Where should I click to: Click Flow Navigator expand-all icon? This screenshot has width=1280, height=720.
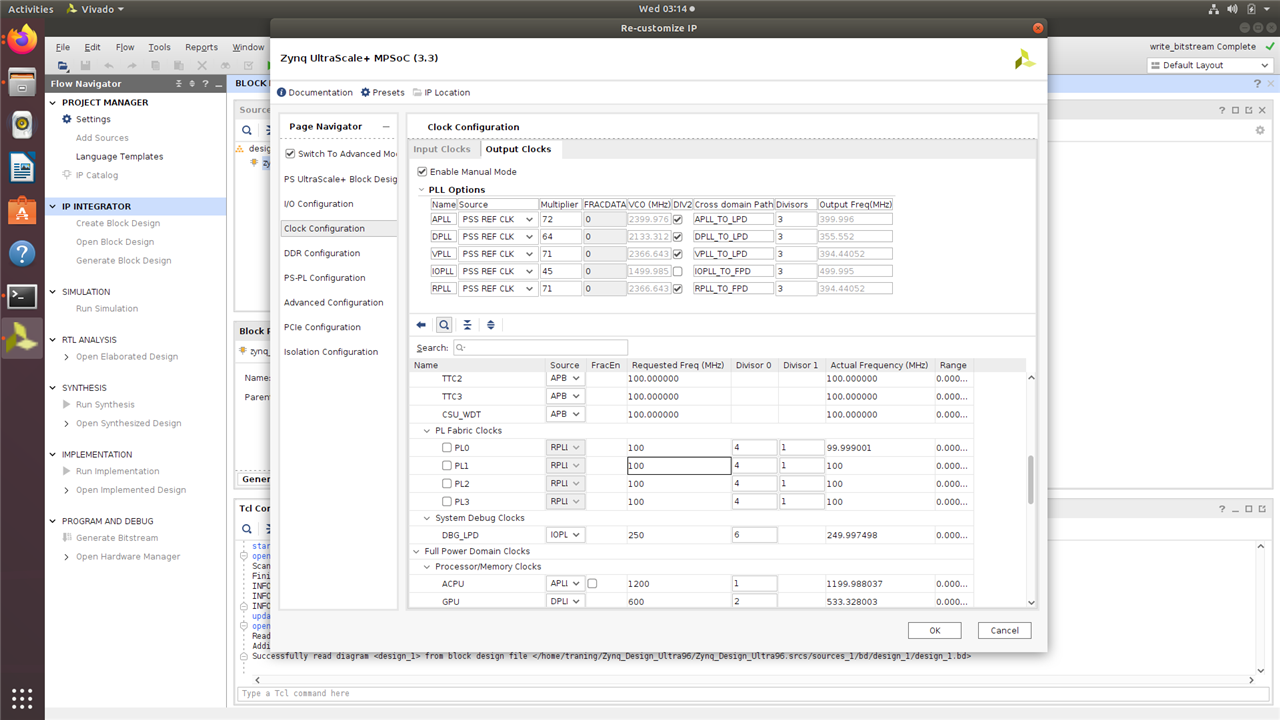[192, 84]
